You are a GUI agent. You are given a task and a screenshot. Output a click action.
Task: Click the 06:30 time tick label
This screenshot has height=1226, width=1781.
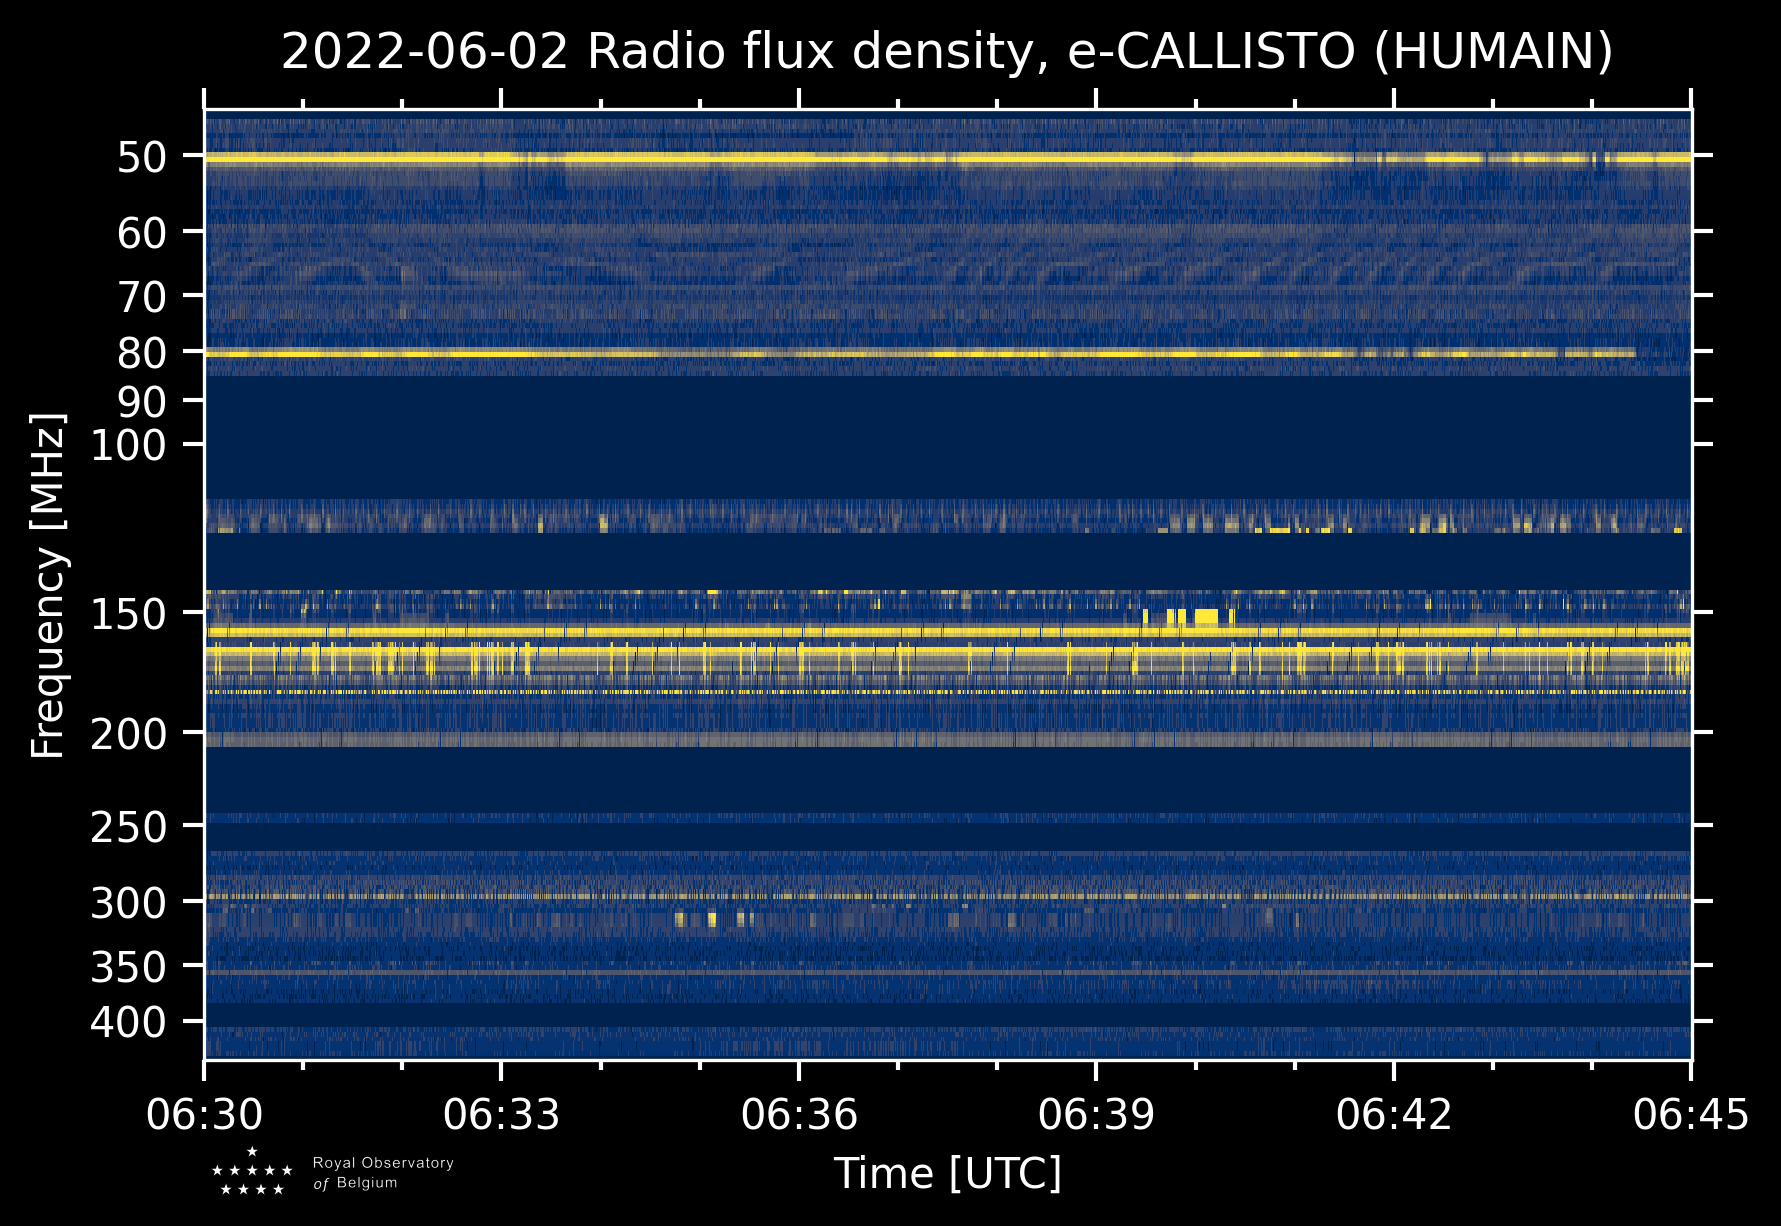click(205, 1114)
